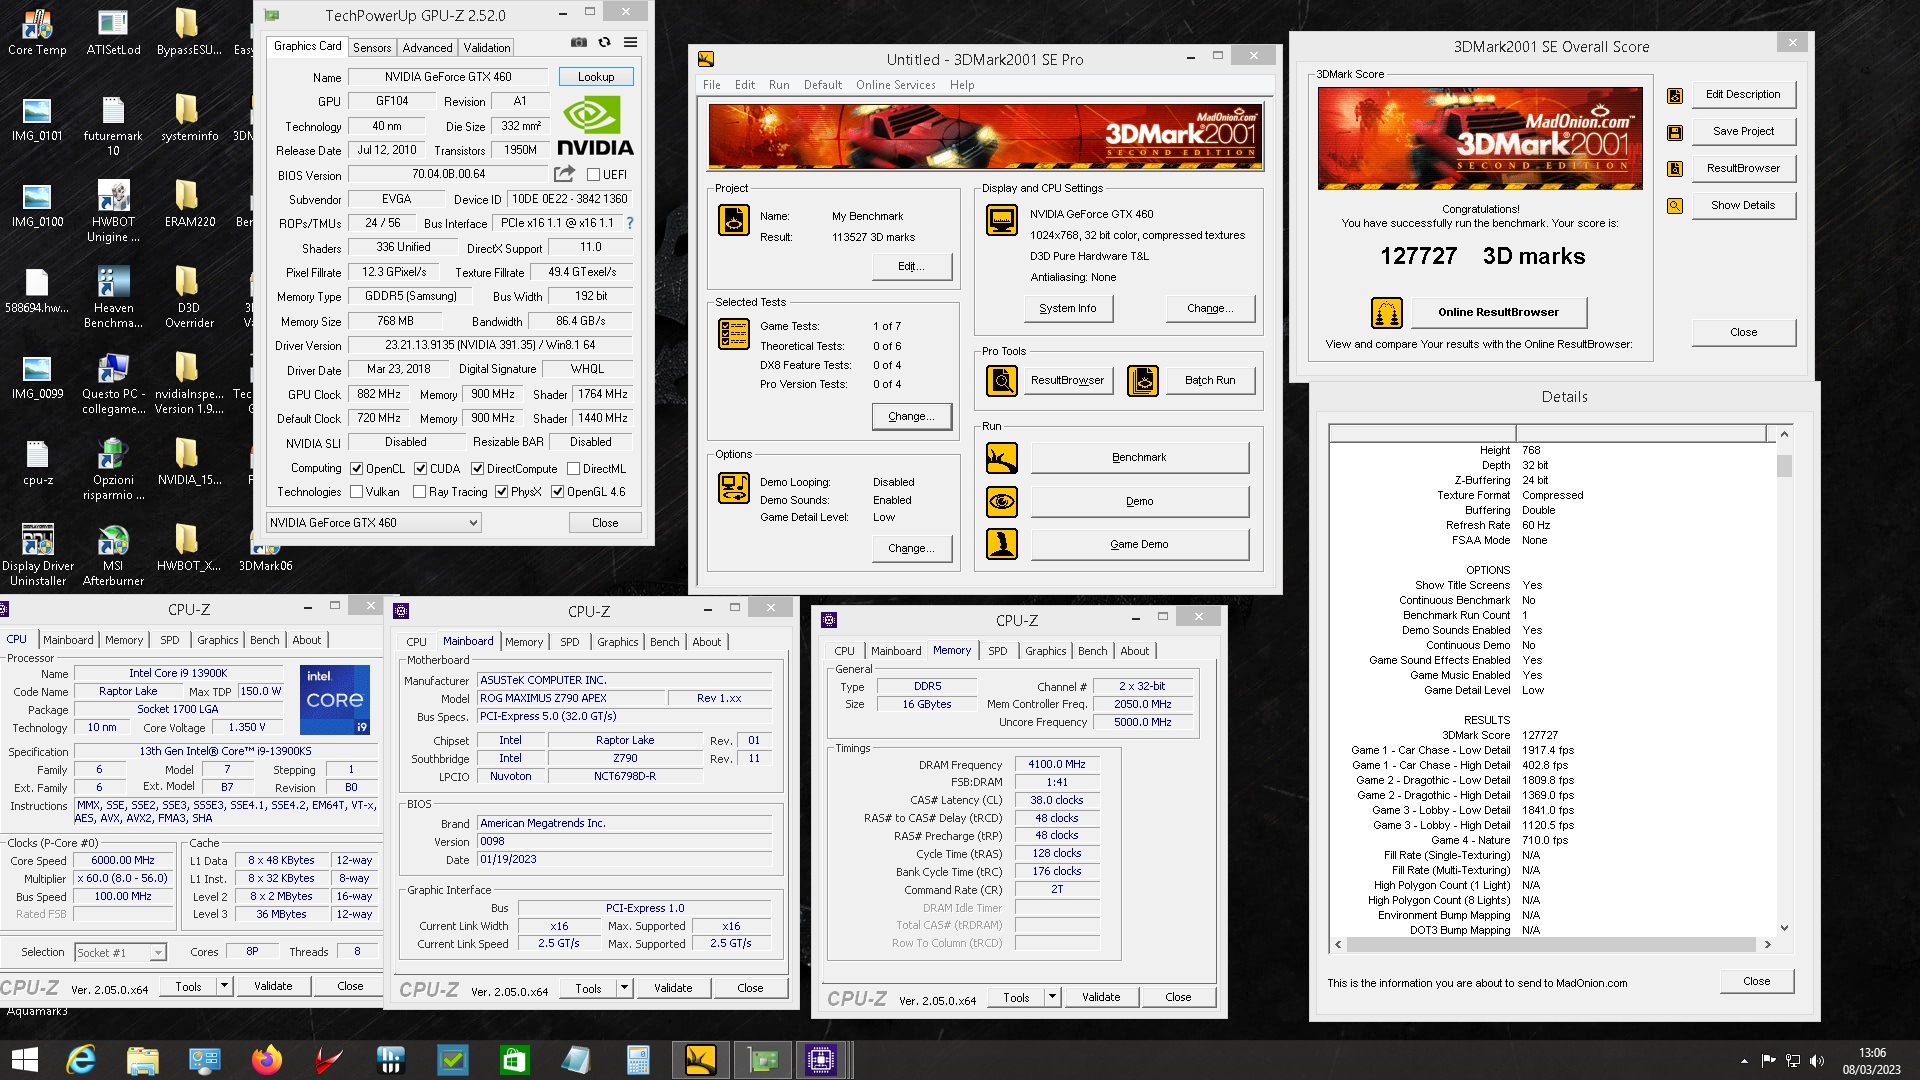Click the Demo eye icon in 3DMark2001
The height and width of the screenshot is (1080, 1920).
(x=1002, y=501)
